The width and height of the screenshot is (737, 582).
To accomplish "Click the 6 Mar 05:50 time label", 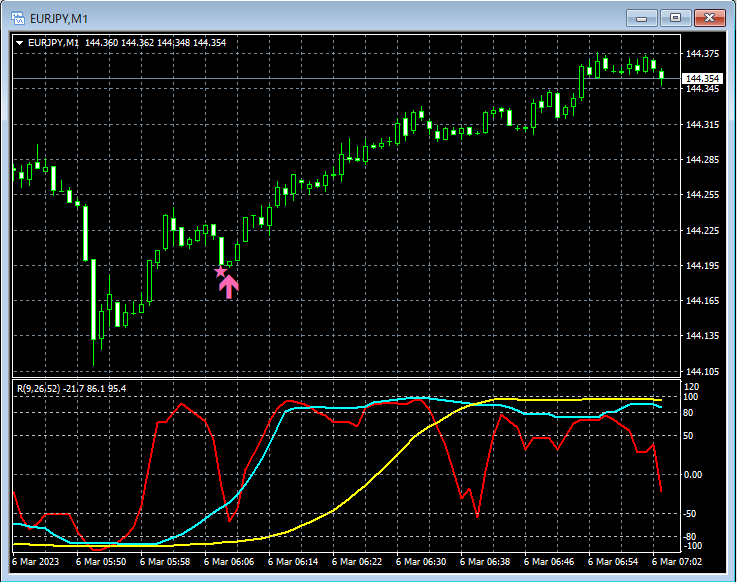I will tap(101, 562).
